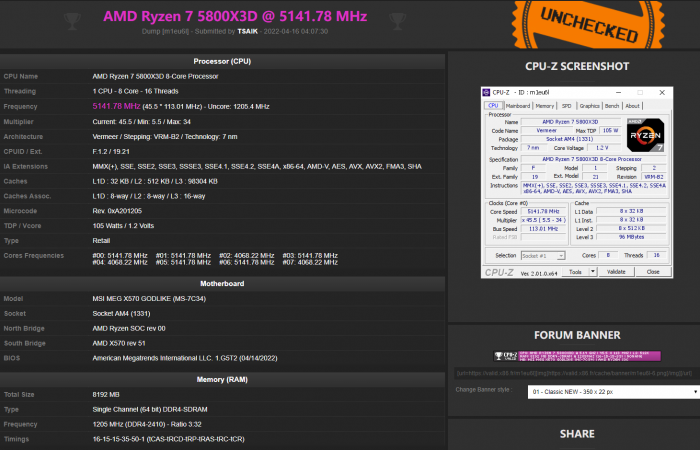The height and width of the screenshot is (450, 700).
Task: Switch to the Mainboard tab in CPU-Z
Action: 517,105
